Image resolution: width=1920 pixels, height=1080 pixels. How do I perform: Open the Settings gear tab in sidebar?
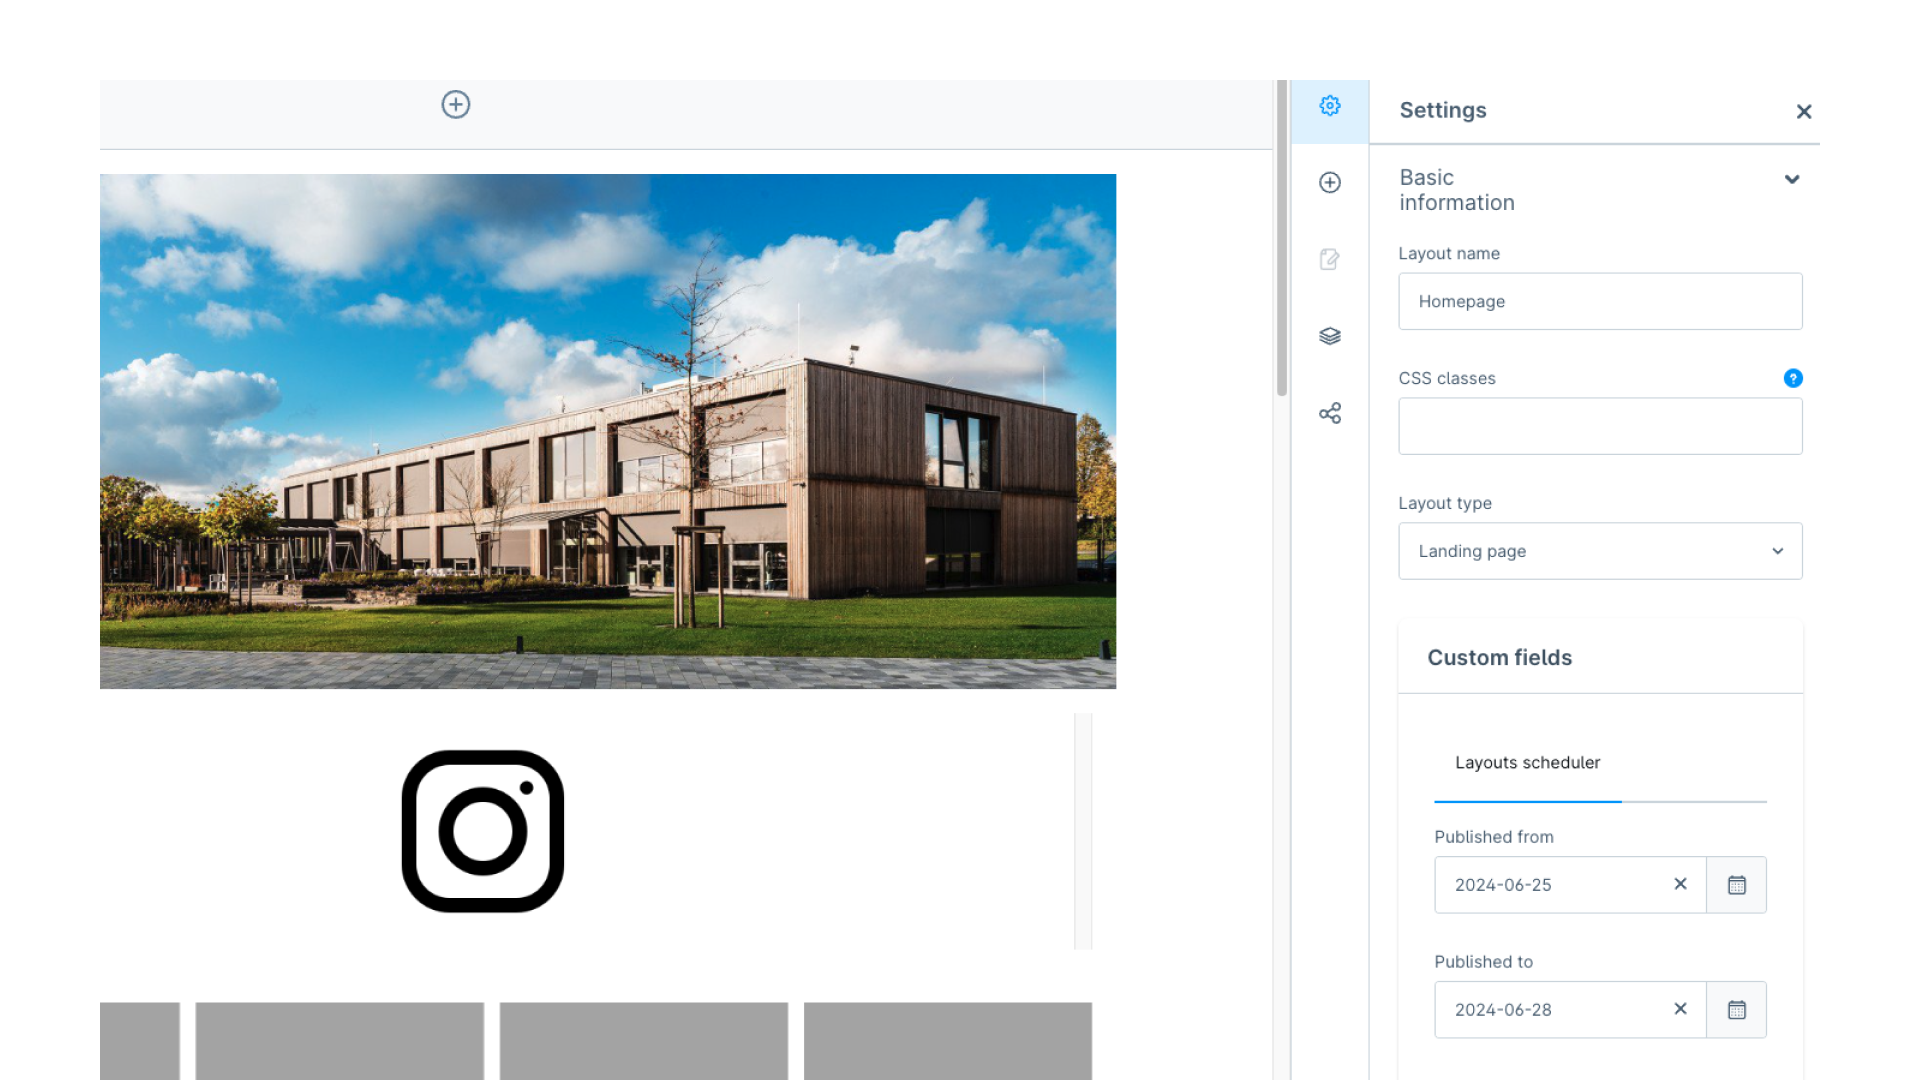[1329, 106]
